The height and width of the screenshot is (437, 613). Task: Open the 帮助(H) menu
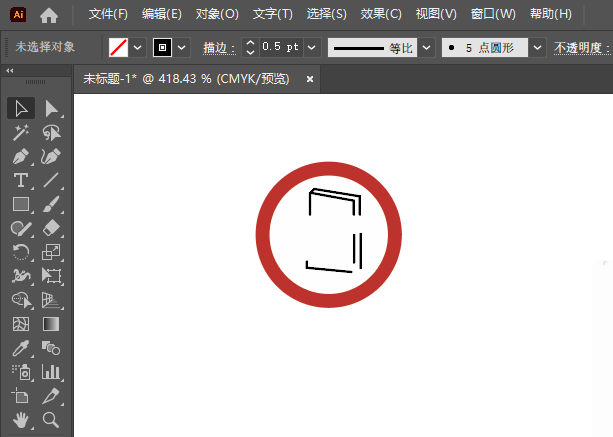tap(550, 14)
